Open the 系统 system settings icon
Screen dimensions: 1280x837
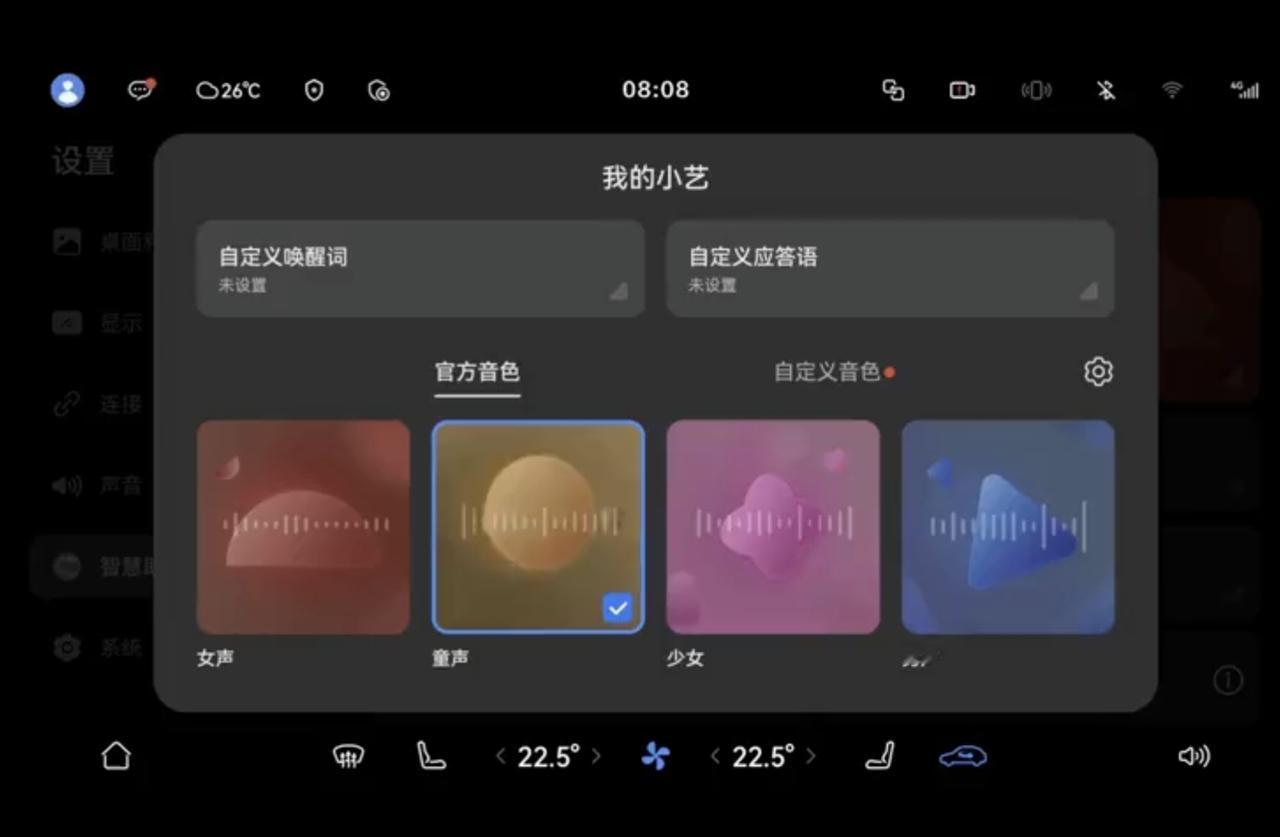click(66, 648)
